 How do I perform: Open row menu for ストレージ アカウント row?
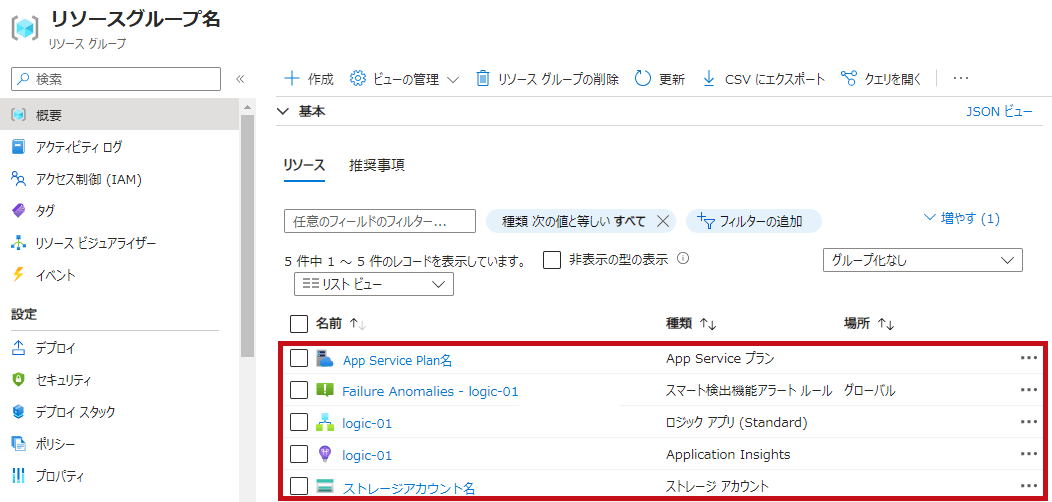click(1029, 486)
